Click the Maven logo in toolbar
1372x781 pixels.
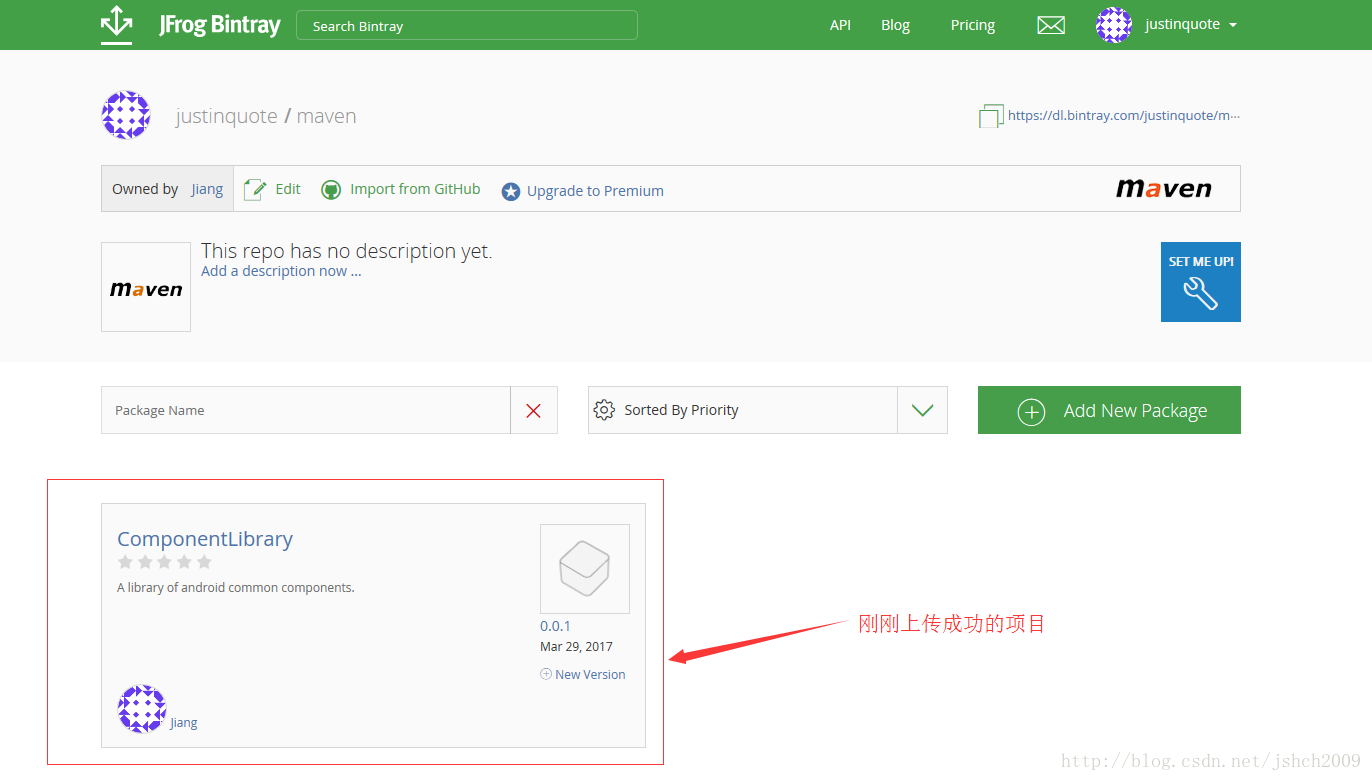tap(1163, 188)
